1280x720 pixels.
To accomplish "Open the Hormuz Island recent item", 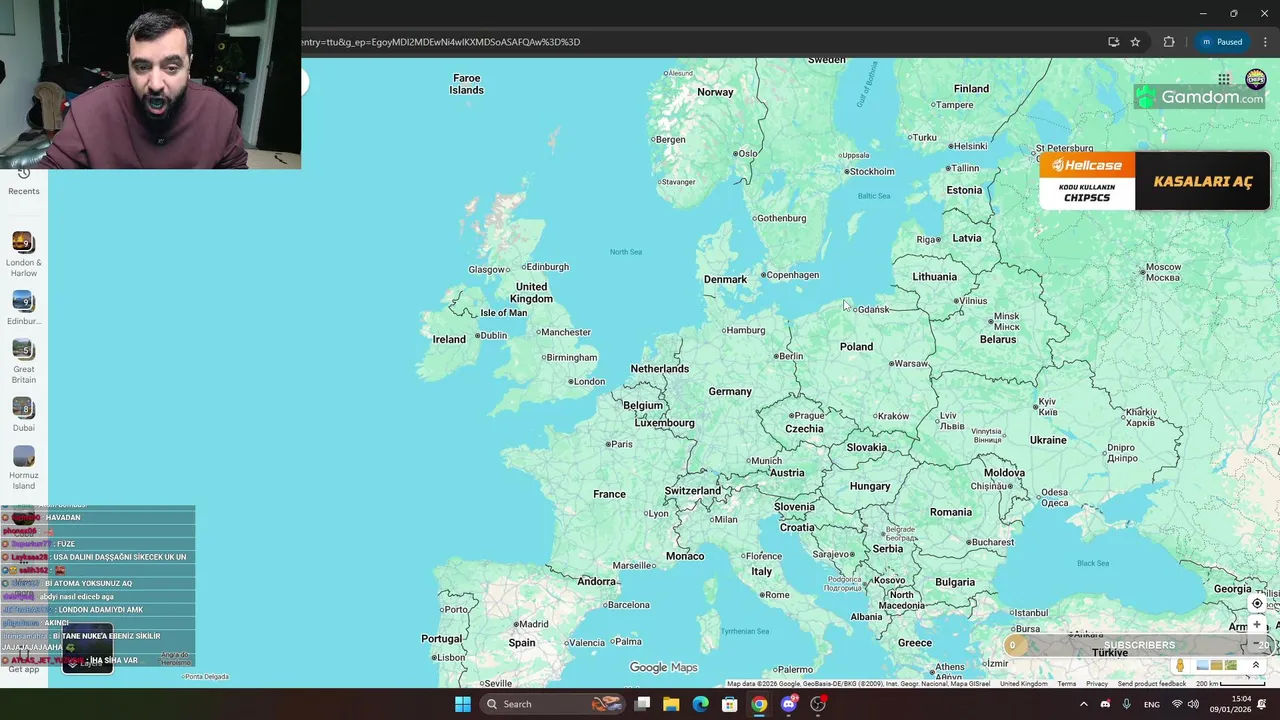I will tap(24, 468).
